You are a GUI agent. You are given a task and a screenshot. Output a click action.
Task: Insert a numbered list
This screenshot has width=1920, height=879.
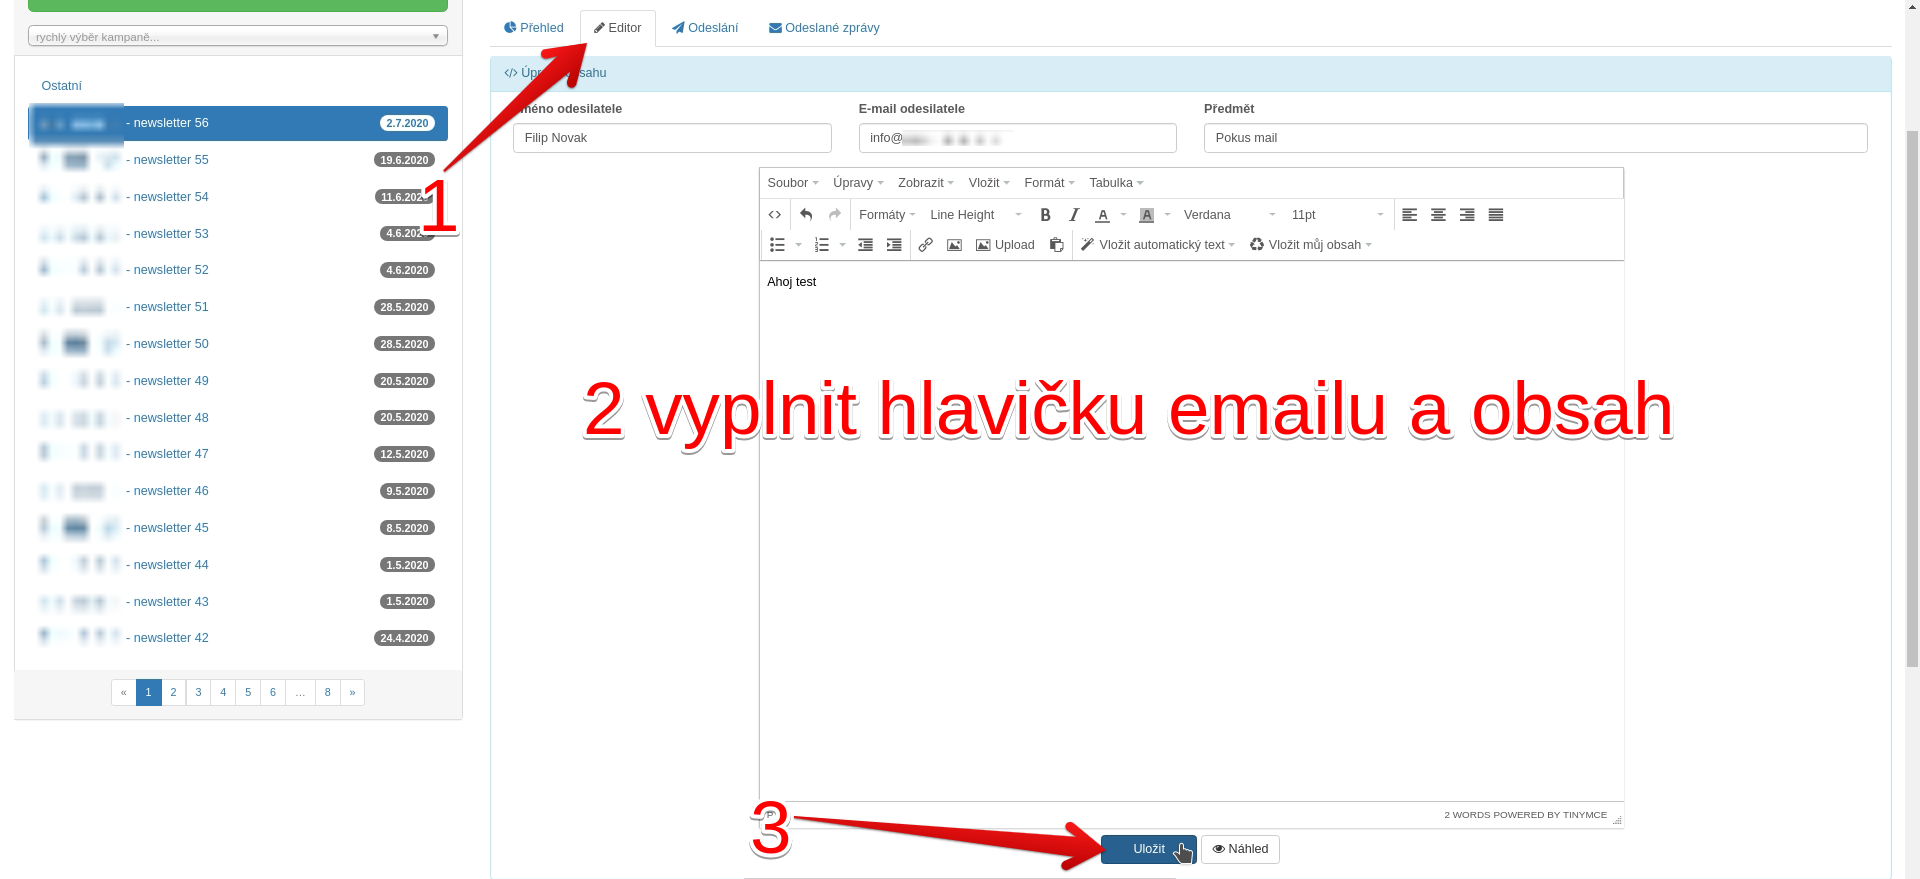[822, 245]
